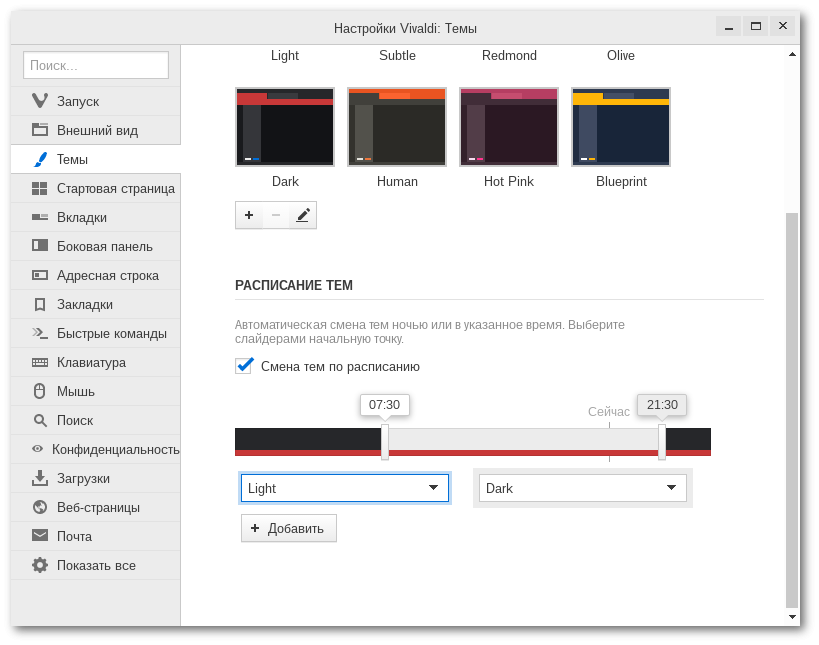Click the 07:30 schedule slider handle
The image size is (819, 645).
tap(385, 442)
